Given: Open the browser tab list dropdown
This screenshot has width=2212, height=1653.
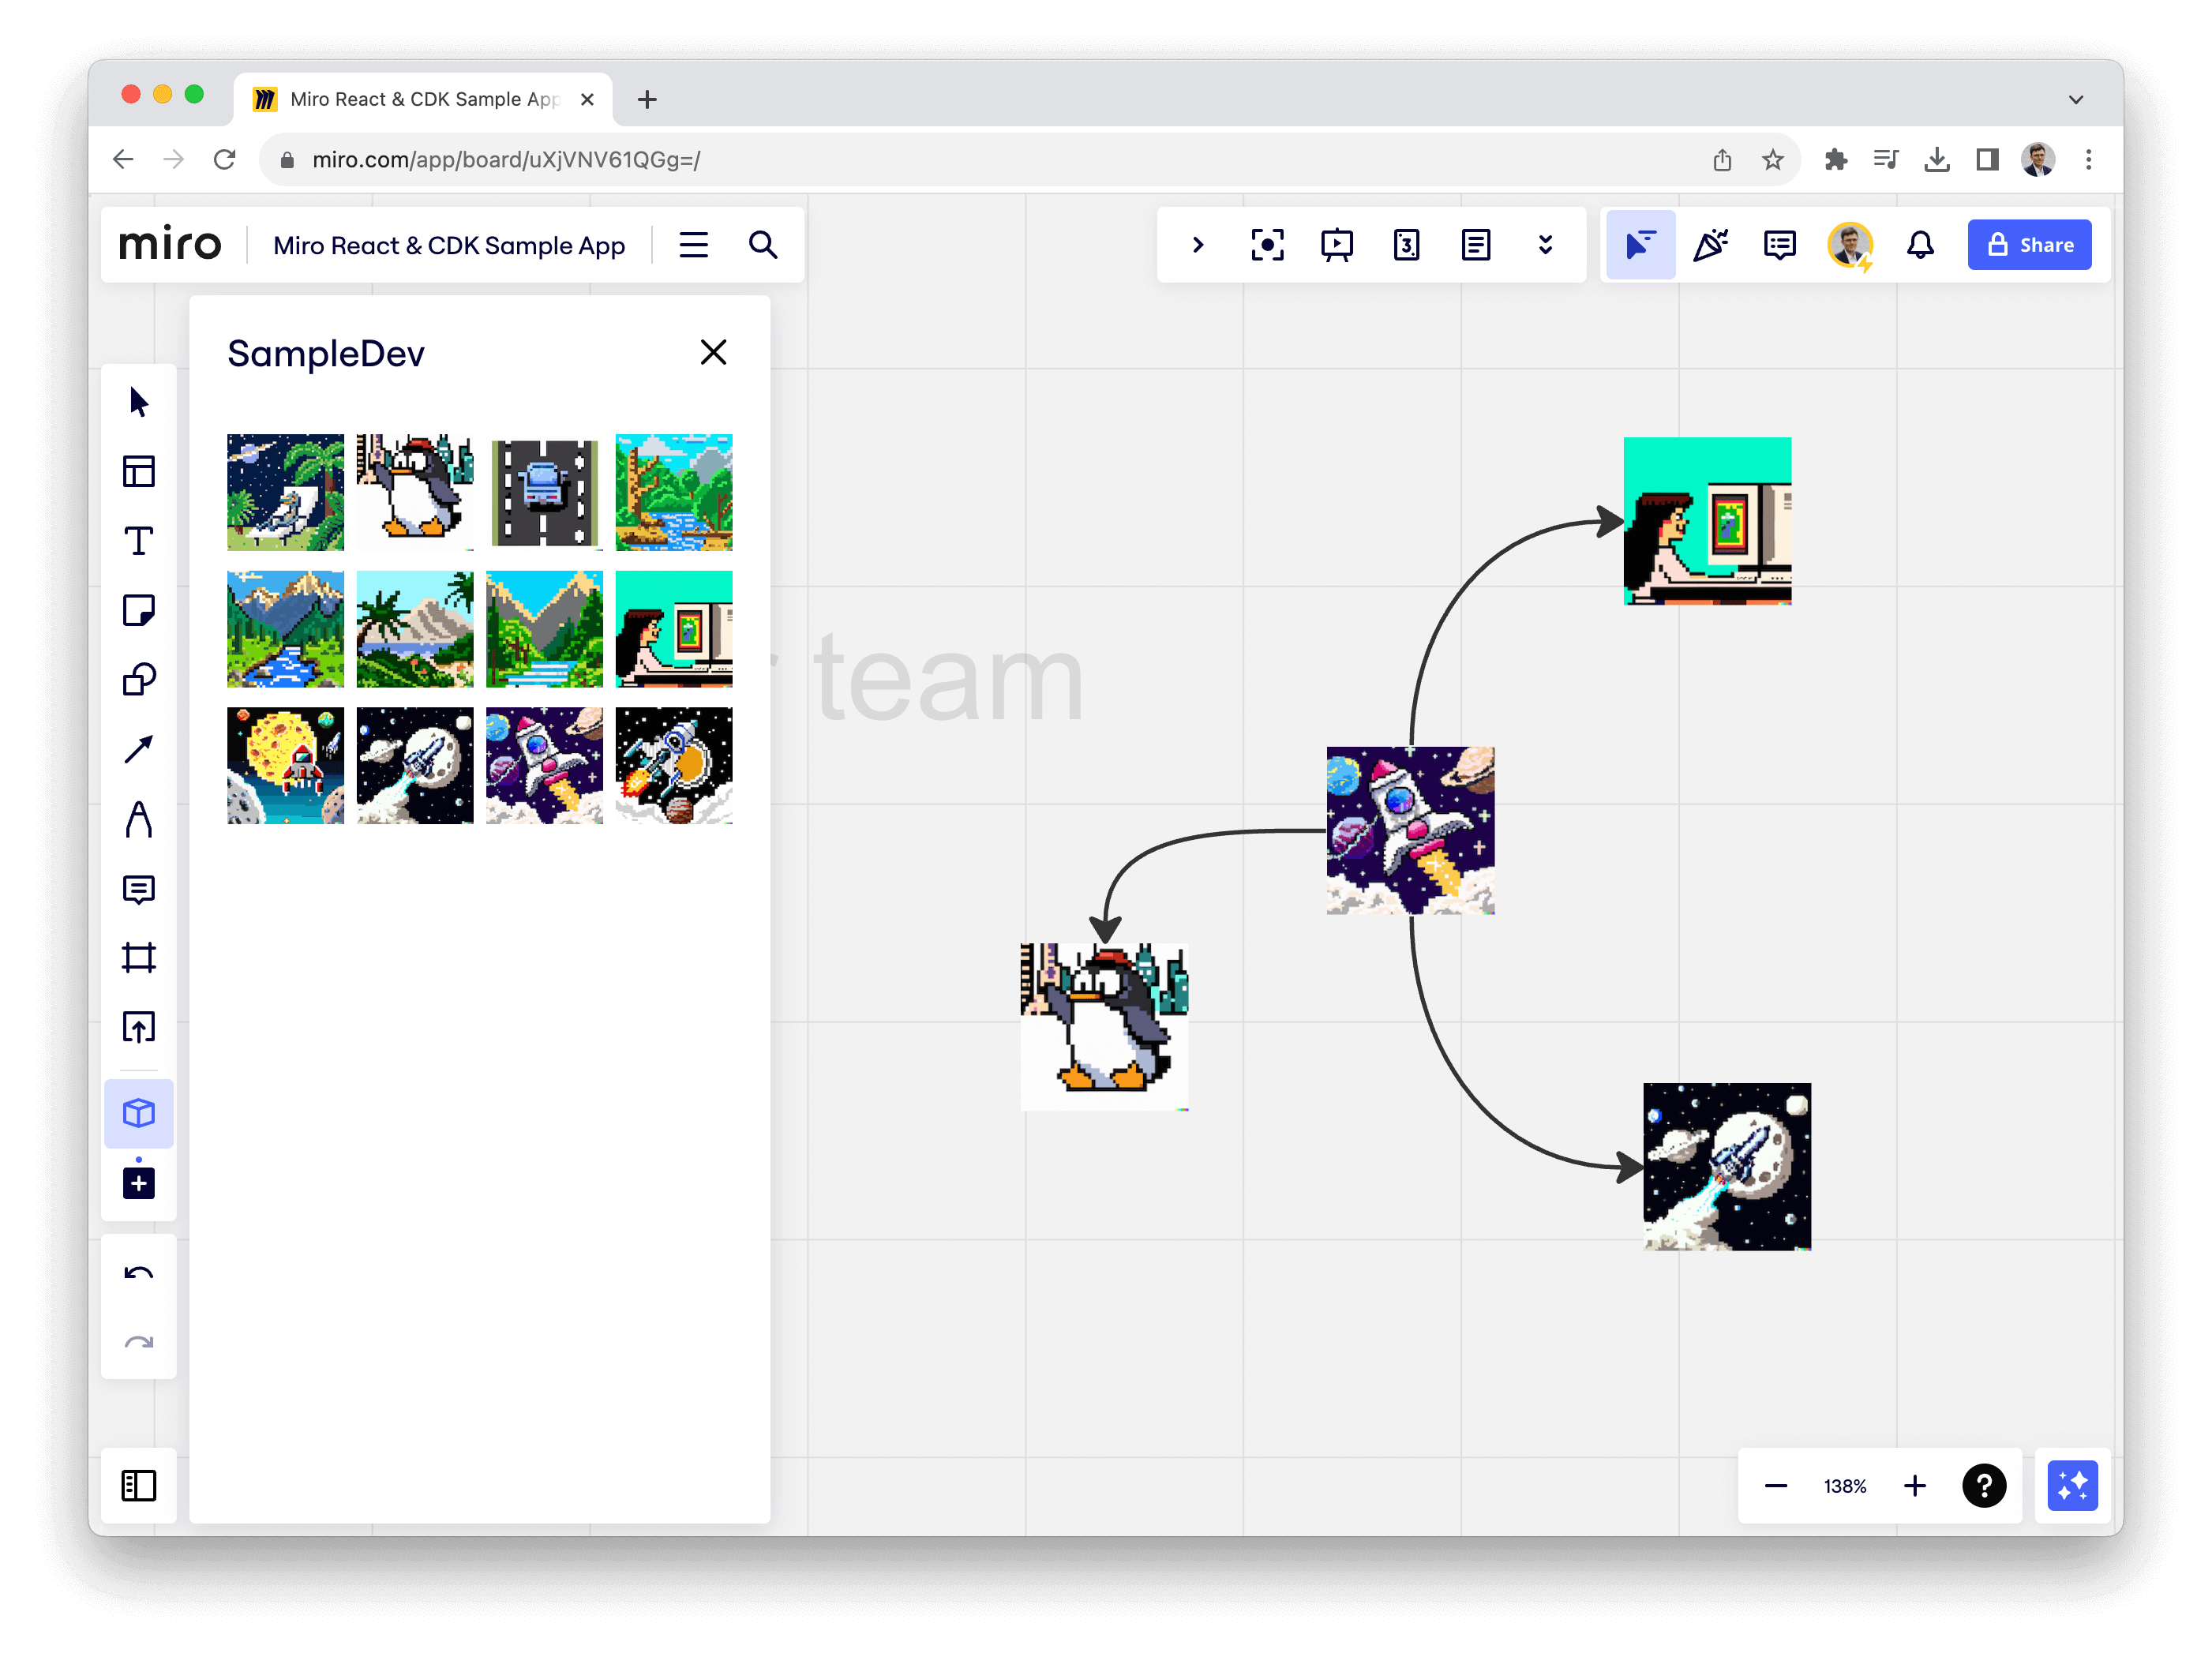Looking at the screenshot, I should [x=2075, y=99].
